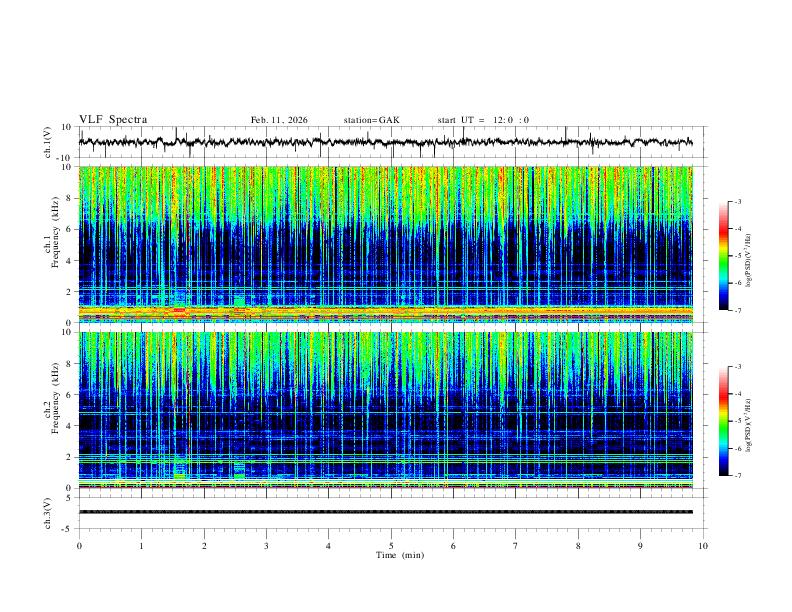Click the ch.1 spectrogram panel
Viewport: 792px width, 612px height.
point(385,244)
